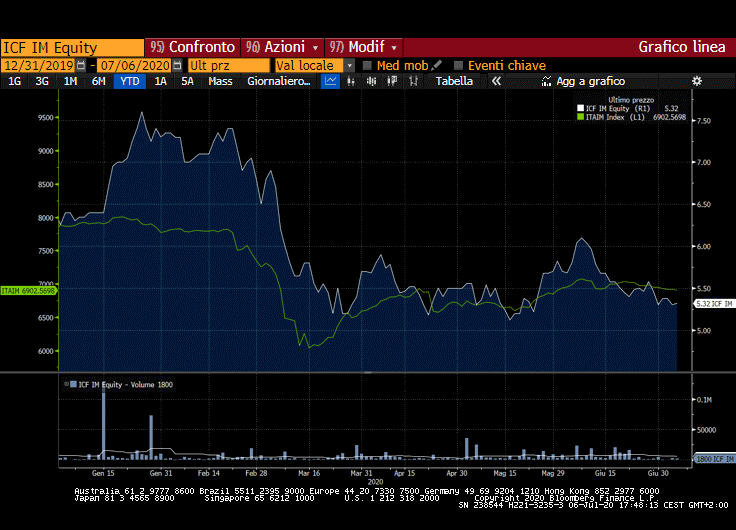Toggle the Med mob checkbox
The width and height of the screenshot is (736, 530).
point(367,65)
